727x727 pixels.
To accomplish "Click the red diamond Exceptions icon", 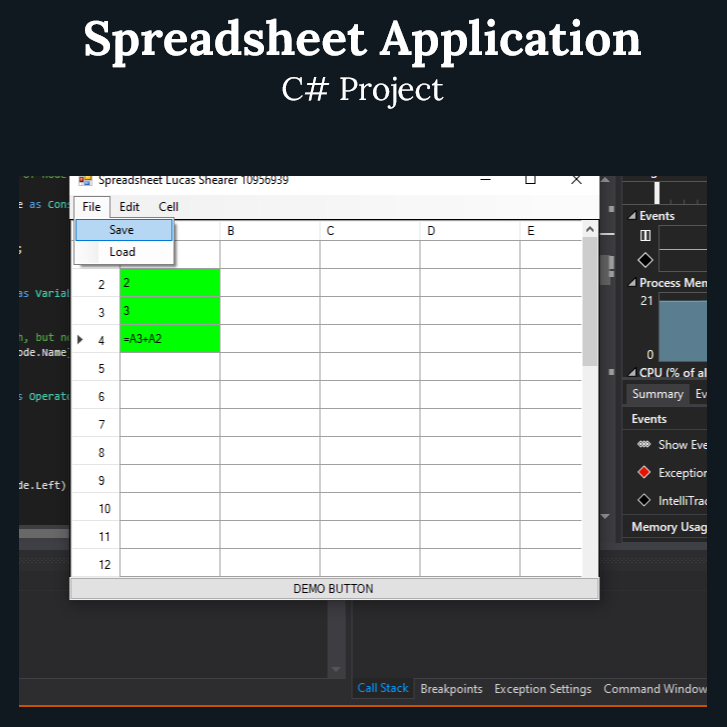I will pos(644,472).
